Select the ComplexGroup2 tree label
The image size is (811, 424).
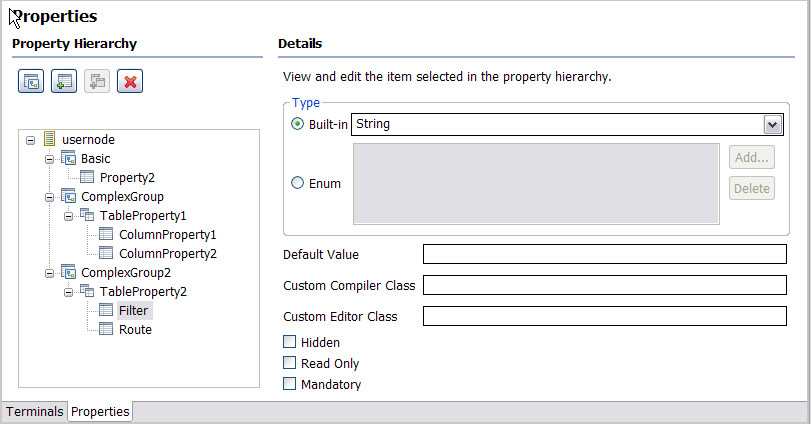pyautogui.click(x=126, y=272)
